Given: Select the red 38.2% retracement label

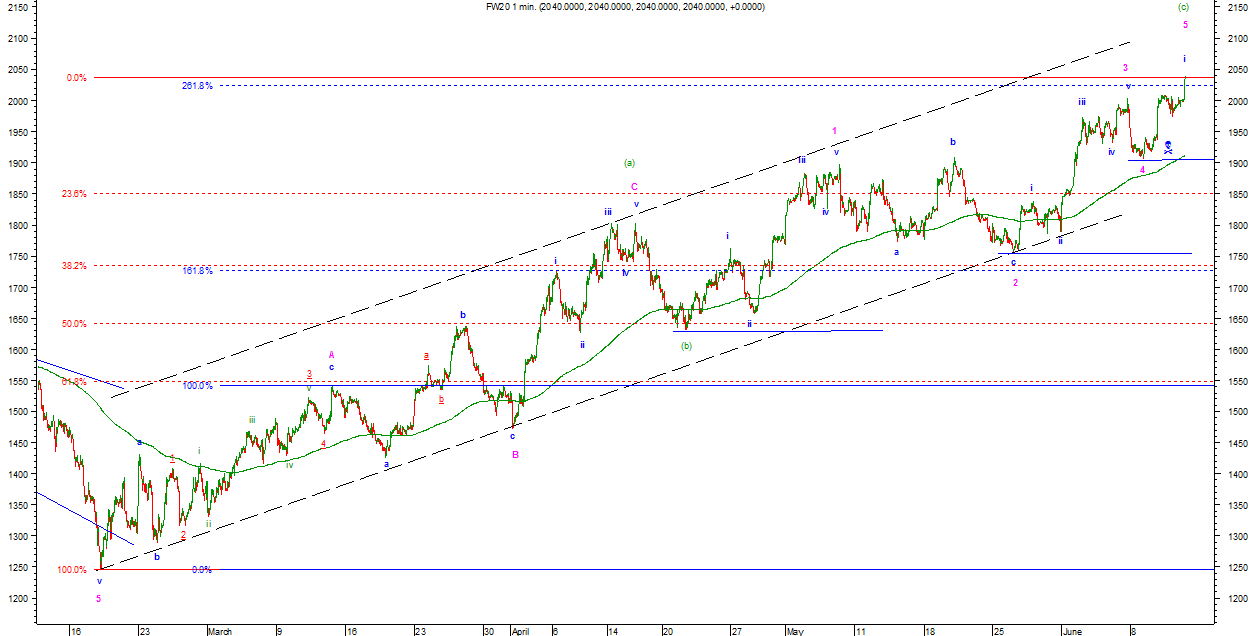Looking at the screenshot, I should [x=74, y=266].
